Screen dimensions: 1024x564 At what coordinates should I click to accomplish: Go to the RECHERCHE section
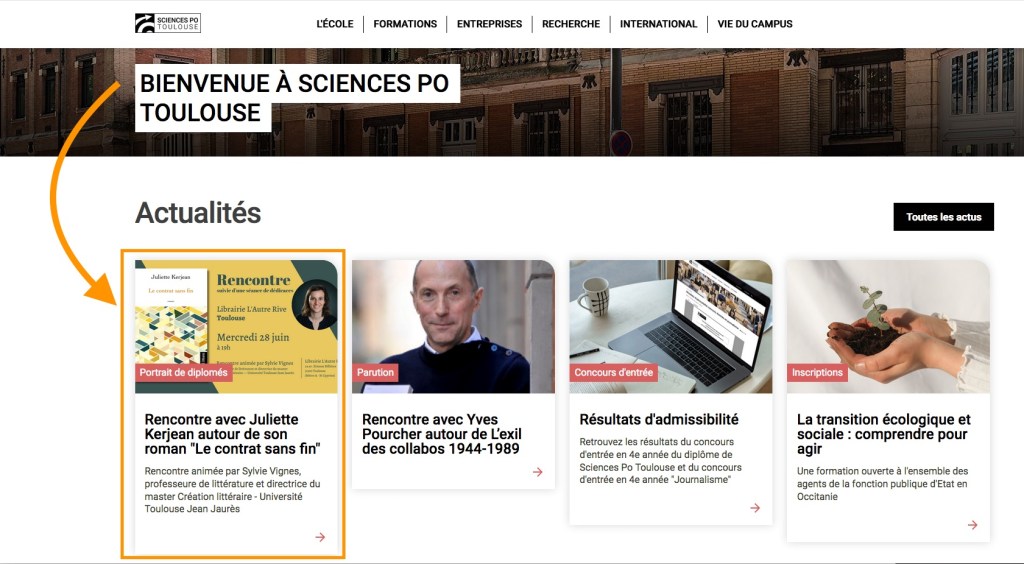[x=571, y=24]
